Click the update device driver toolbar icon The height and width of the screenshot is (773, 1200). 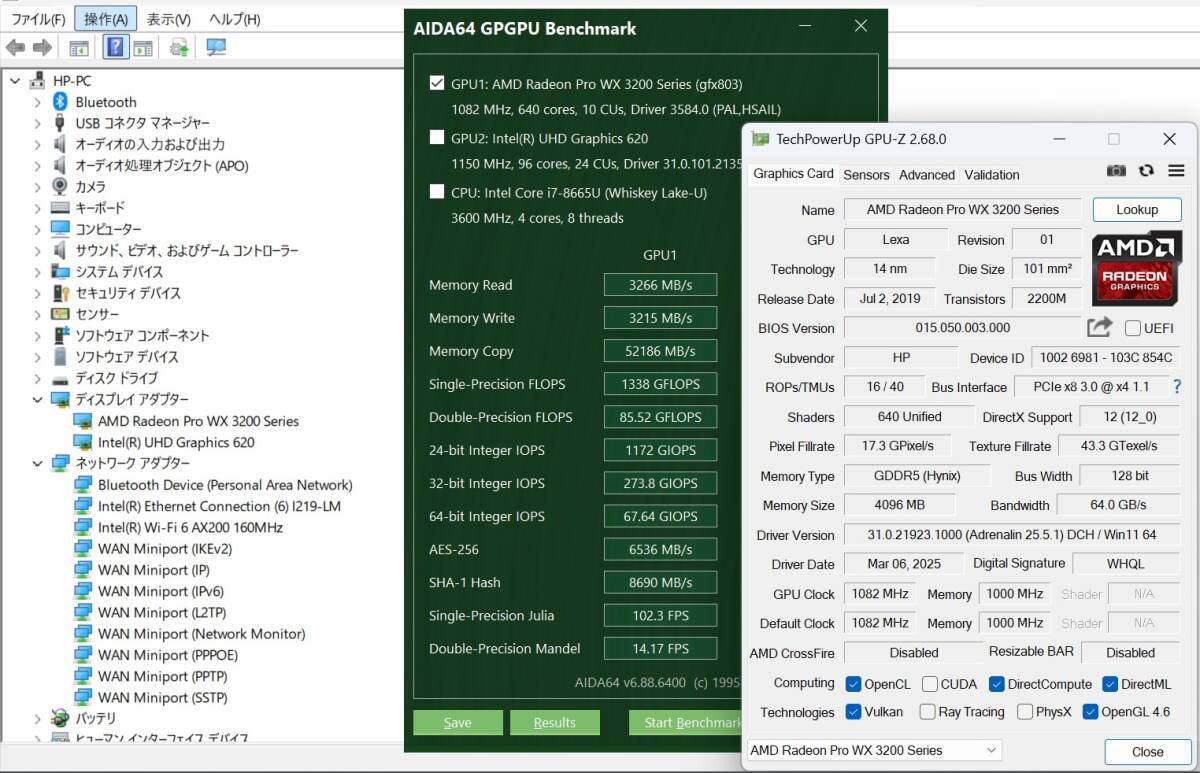pos(179,48)
